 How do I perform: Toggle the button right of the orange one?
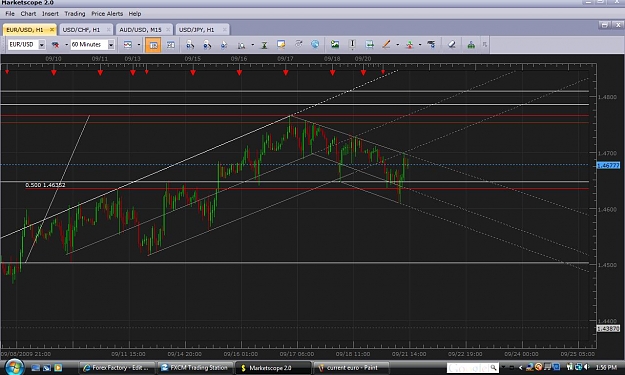tap(170, 45)
